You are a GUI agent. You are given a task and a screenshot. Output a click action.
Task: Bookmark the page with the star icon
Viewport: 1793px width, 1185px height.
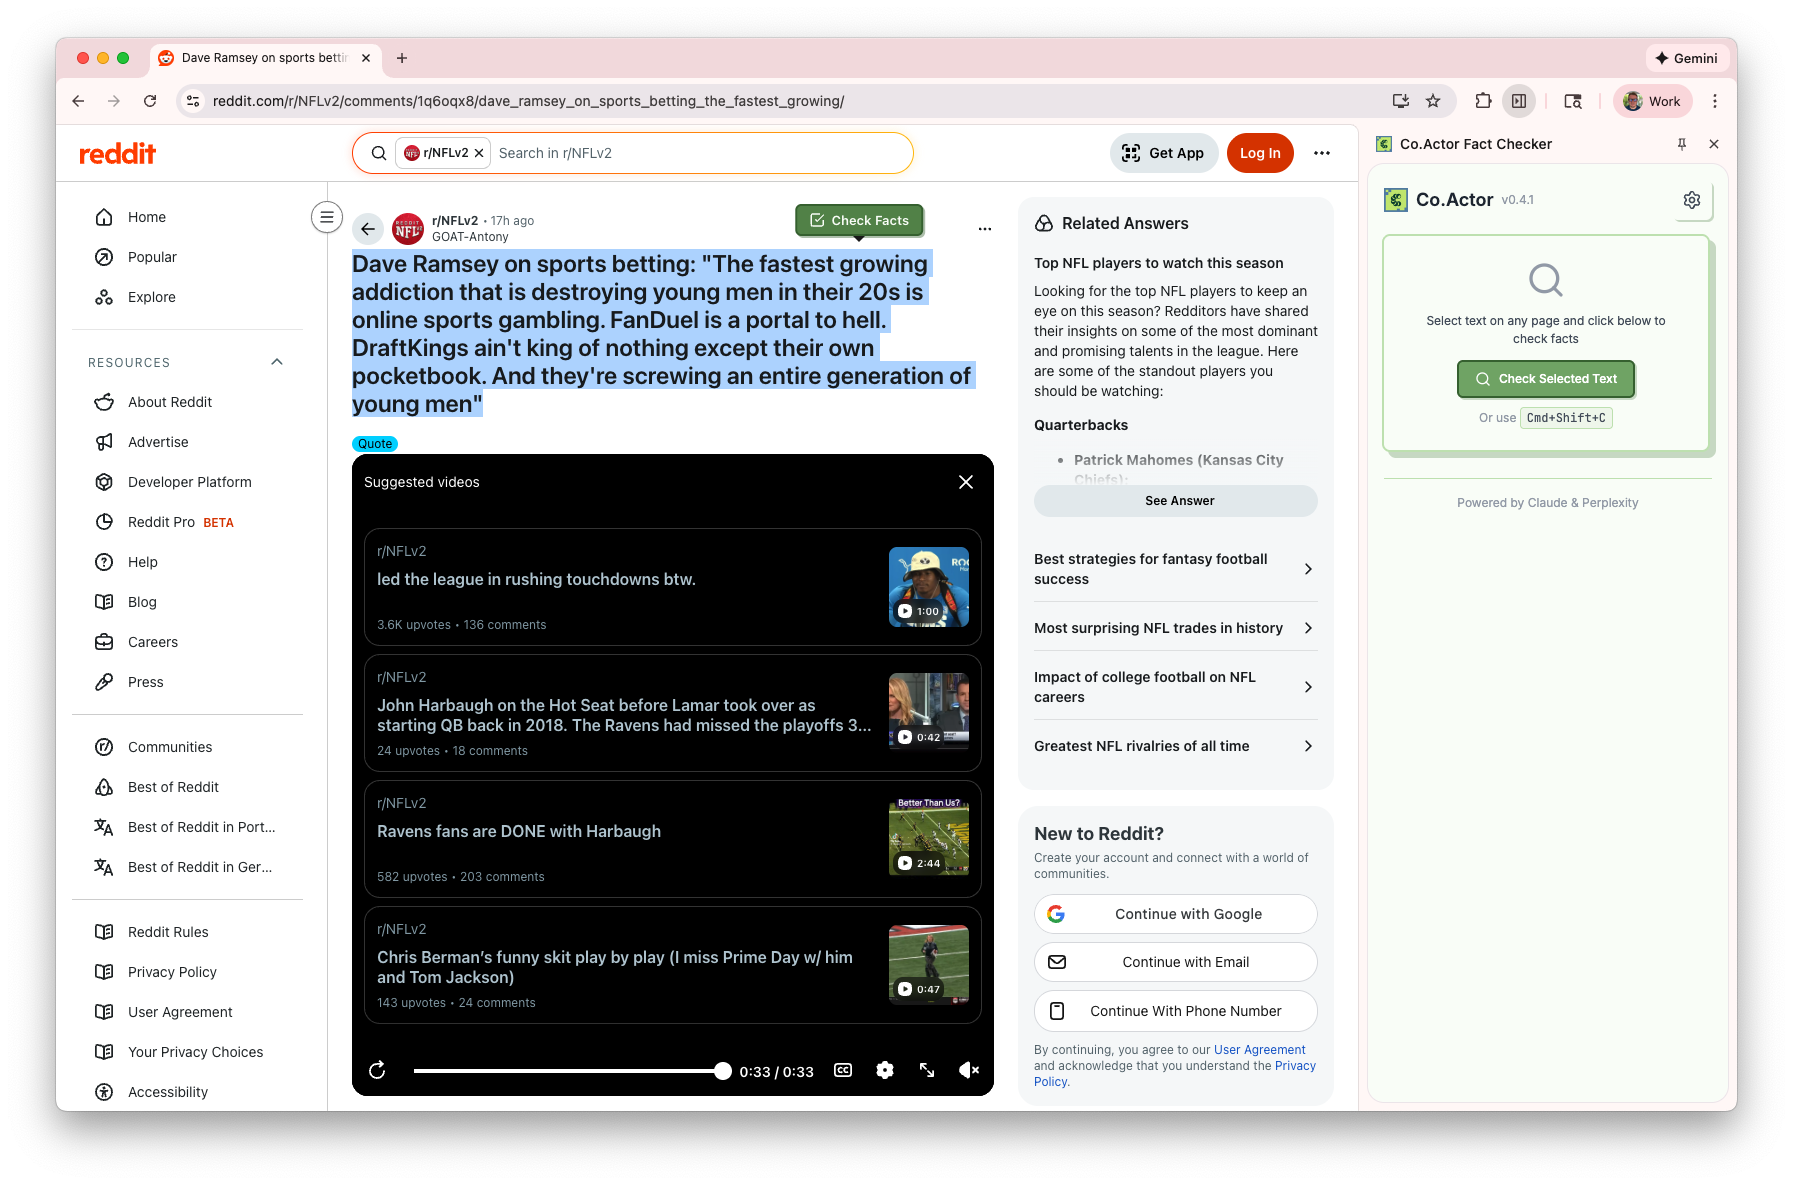[1434, 101]
